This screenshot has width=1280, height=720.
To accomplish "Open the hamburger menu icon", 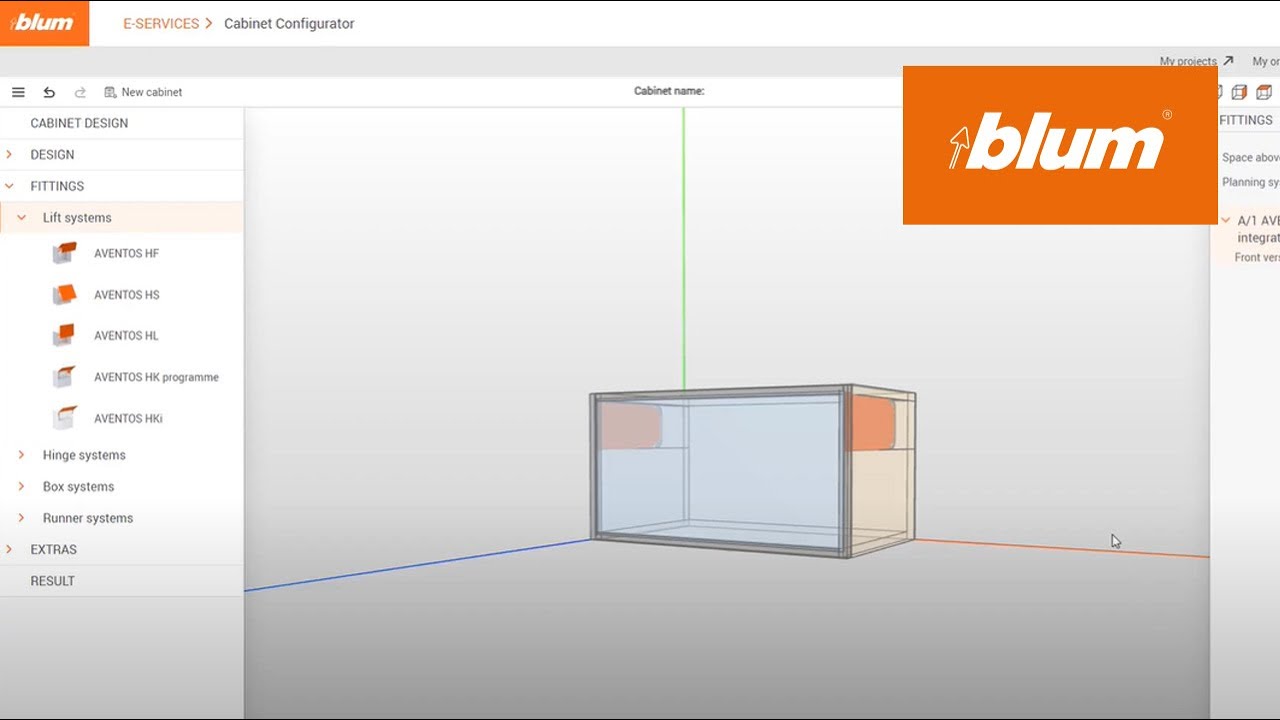I will 18,92.
